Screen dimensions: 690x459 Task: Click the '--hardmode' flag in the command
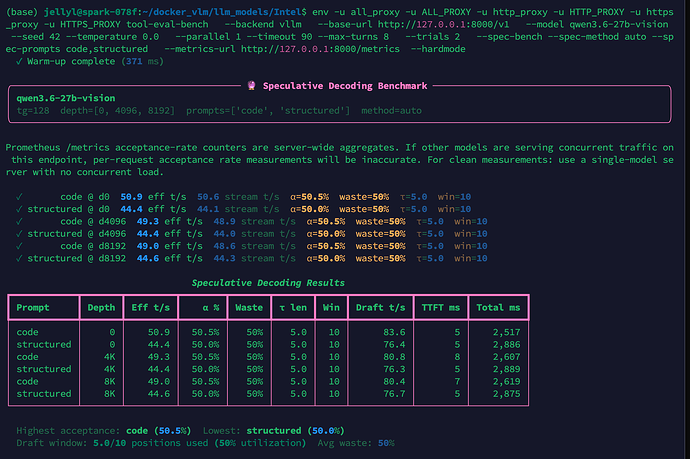(438, 49)
